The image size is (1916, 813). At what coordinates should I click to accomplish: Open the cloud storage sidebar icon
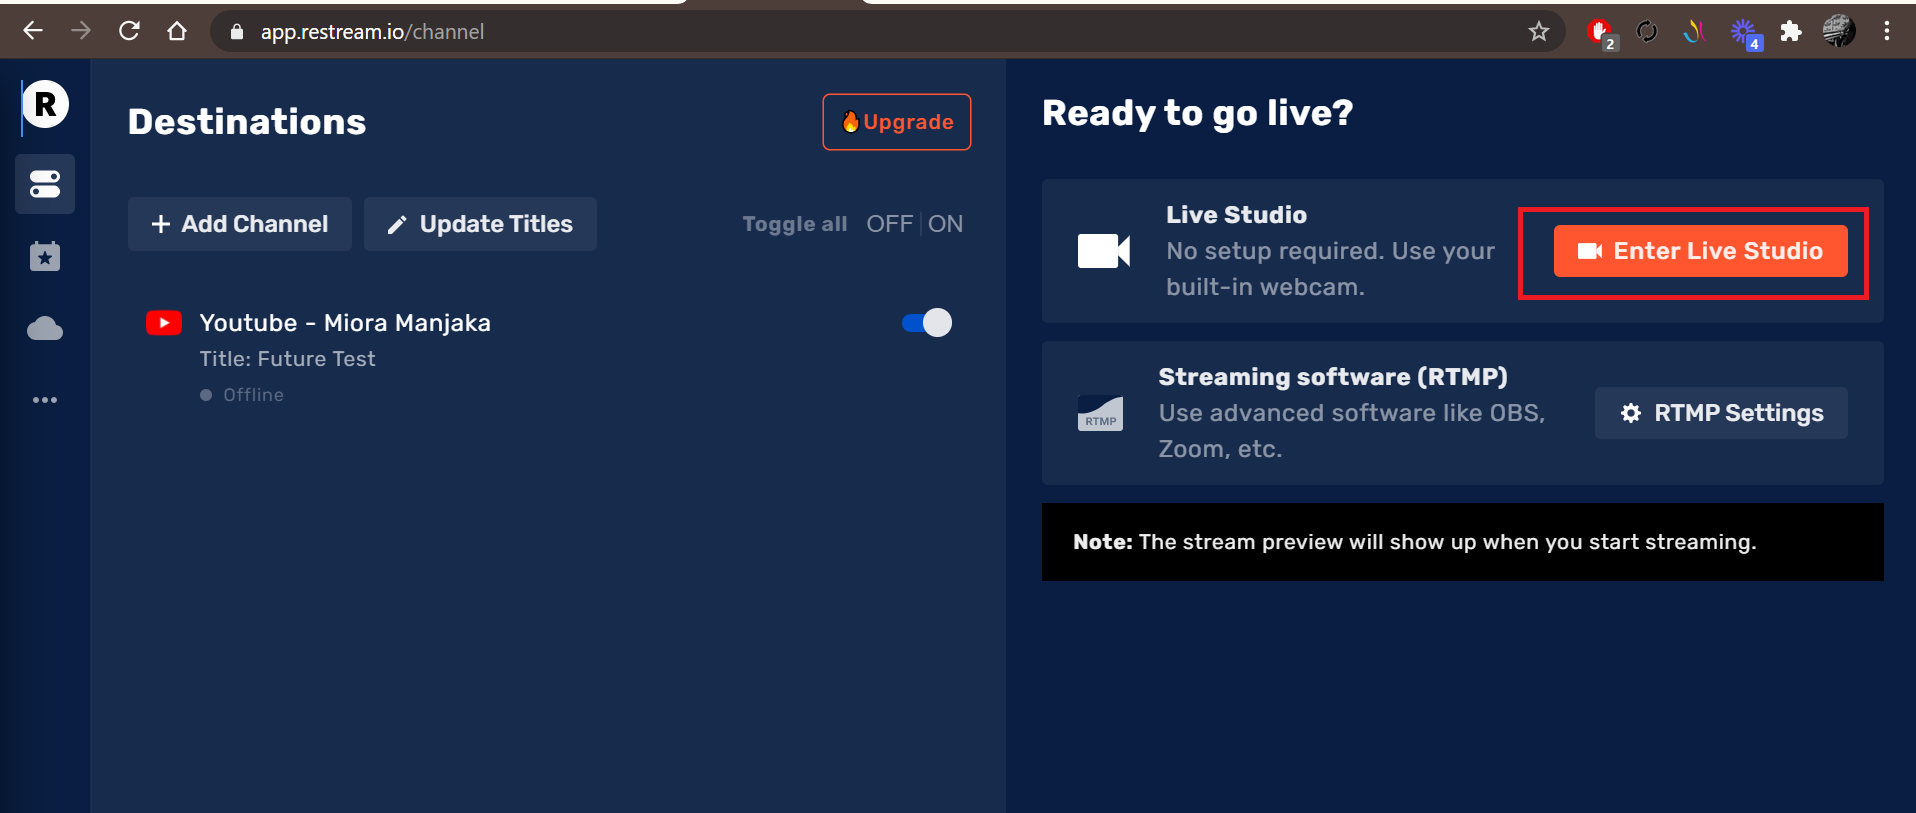(x=45, y=329)
